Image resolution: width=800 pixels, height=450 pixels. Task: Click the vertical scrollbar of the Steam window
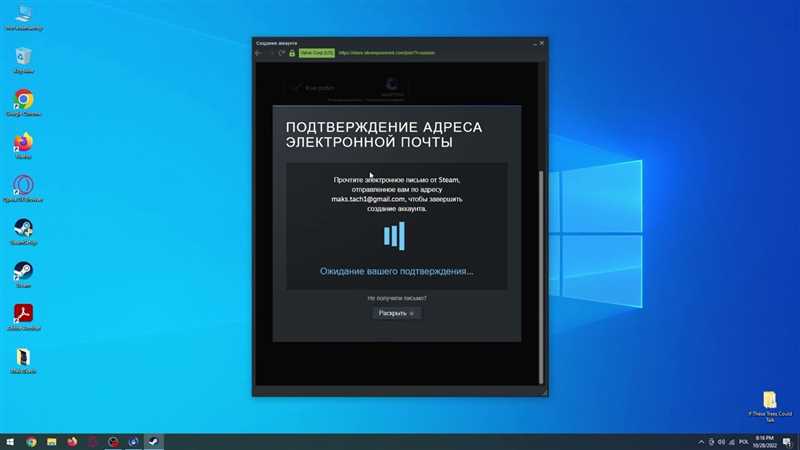click(x=541, y=277)
